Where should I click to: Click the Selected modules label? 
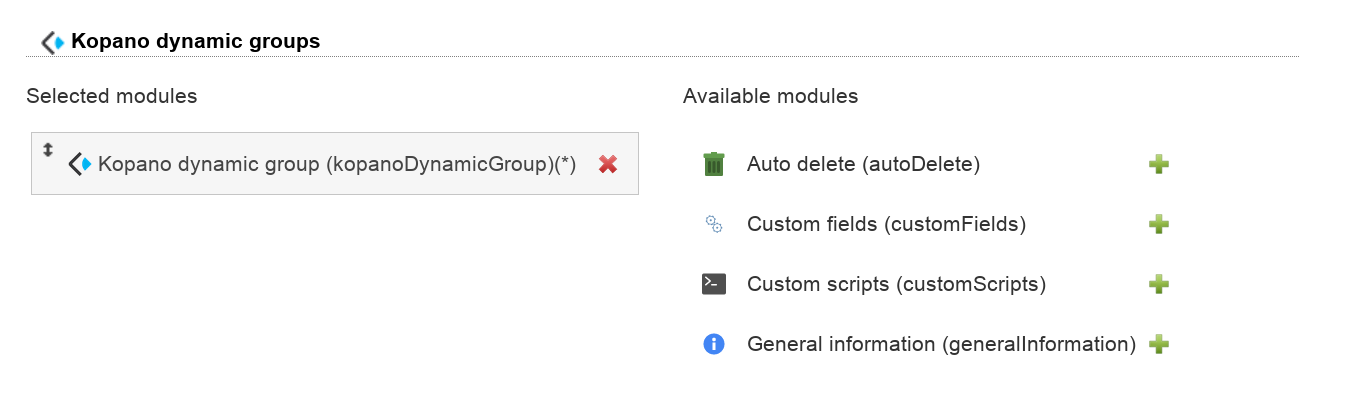(112, 96)
